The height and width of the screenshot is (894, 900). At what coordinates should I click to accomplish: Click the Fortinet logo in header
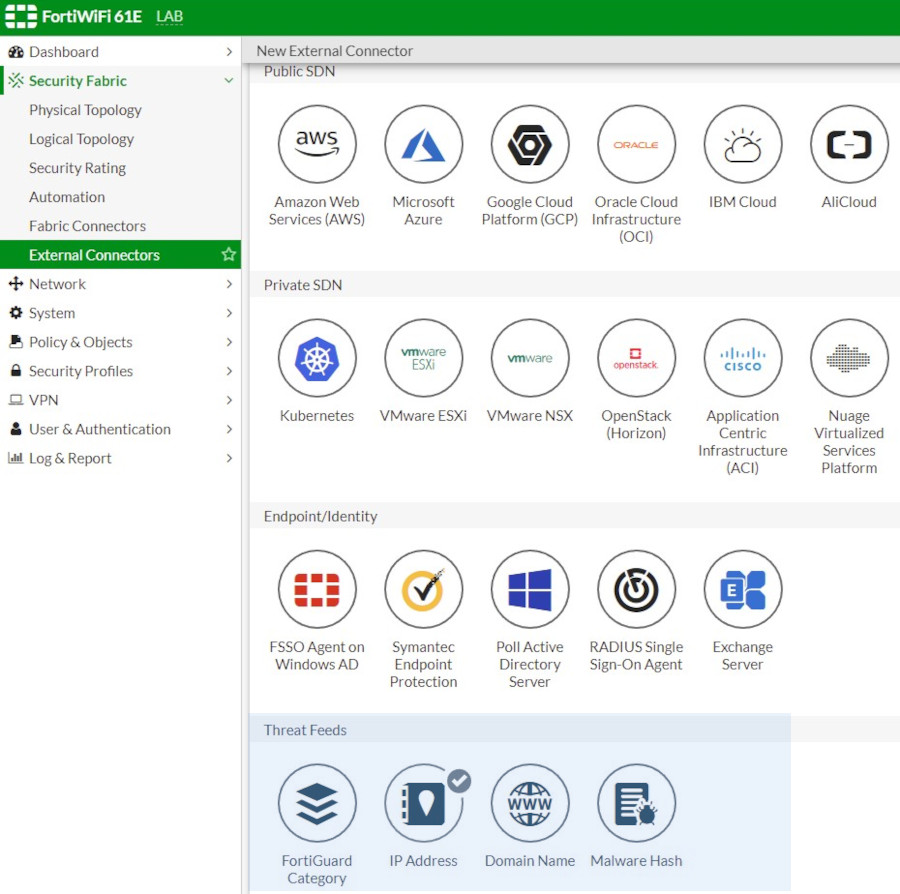[x=21, y=16]
